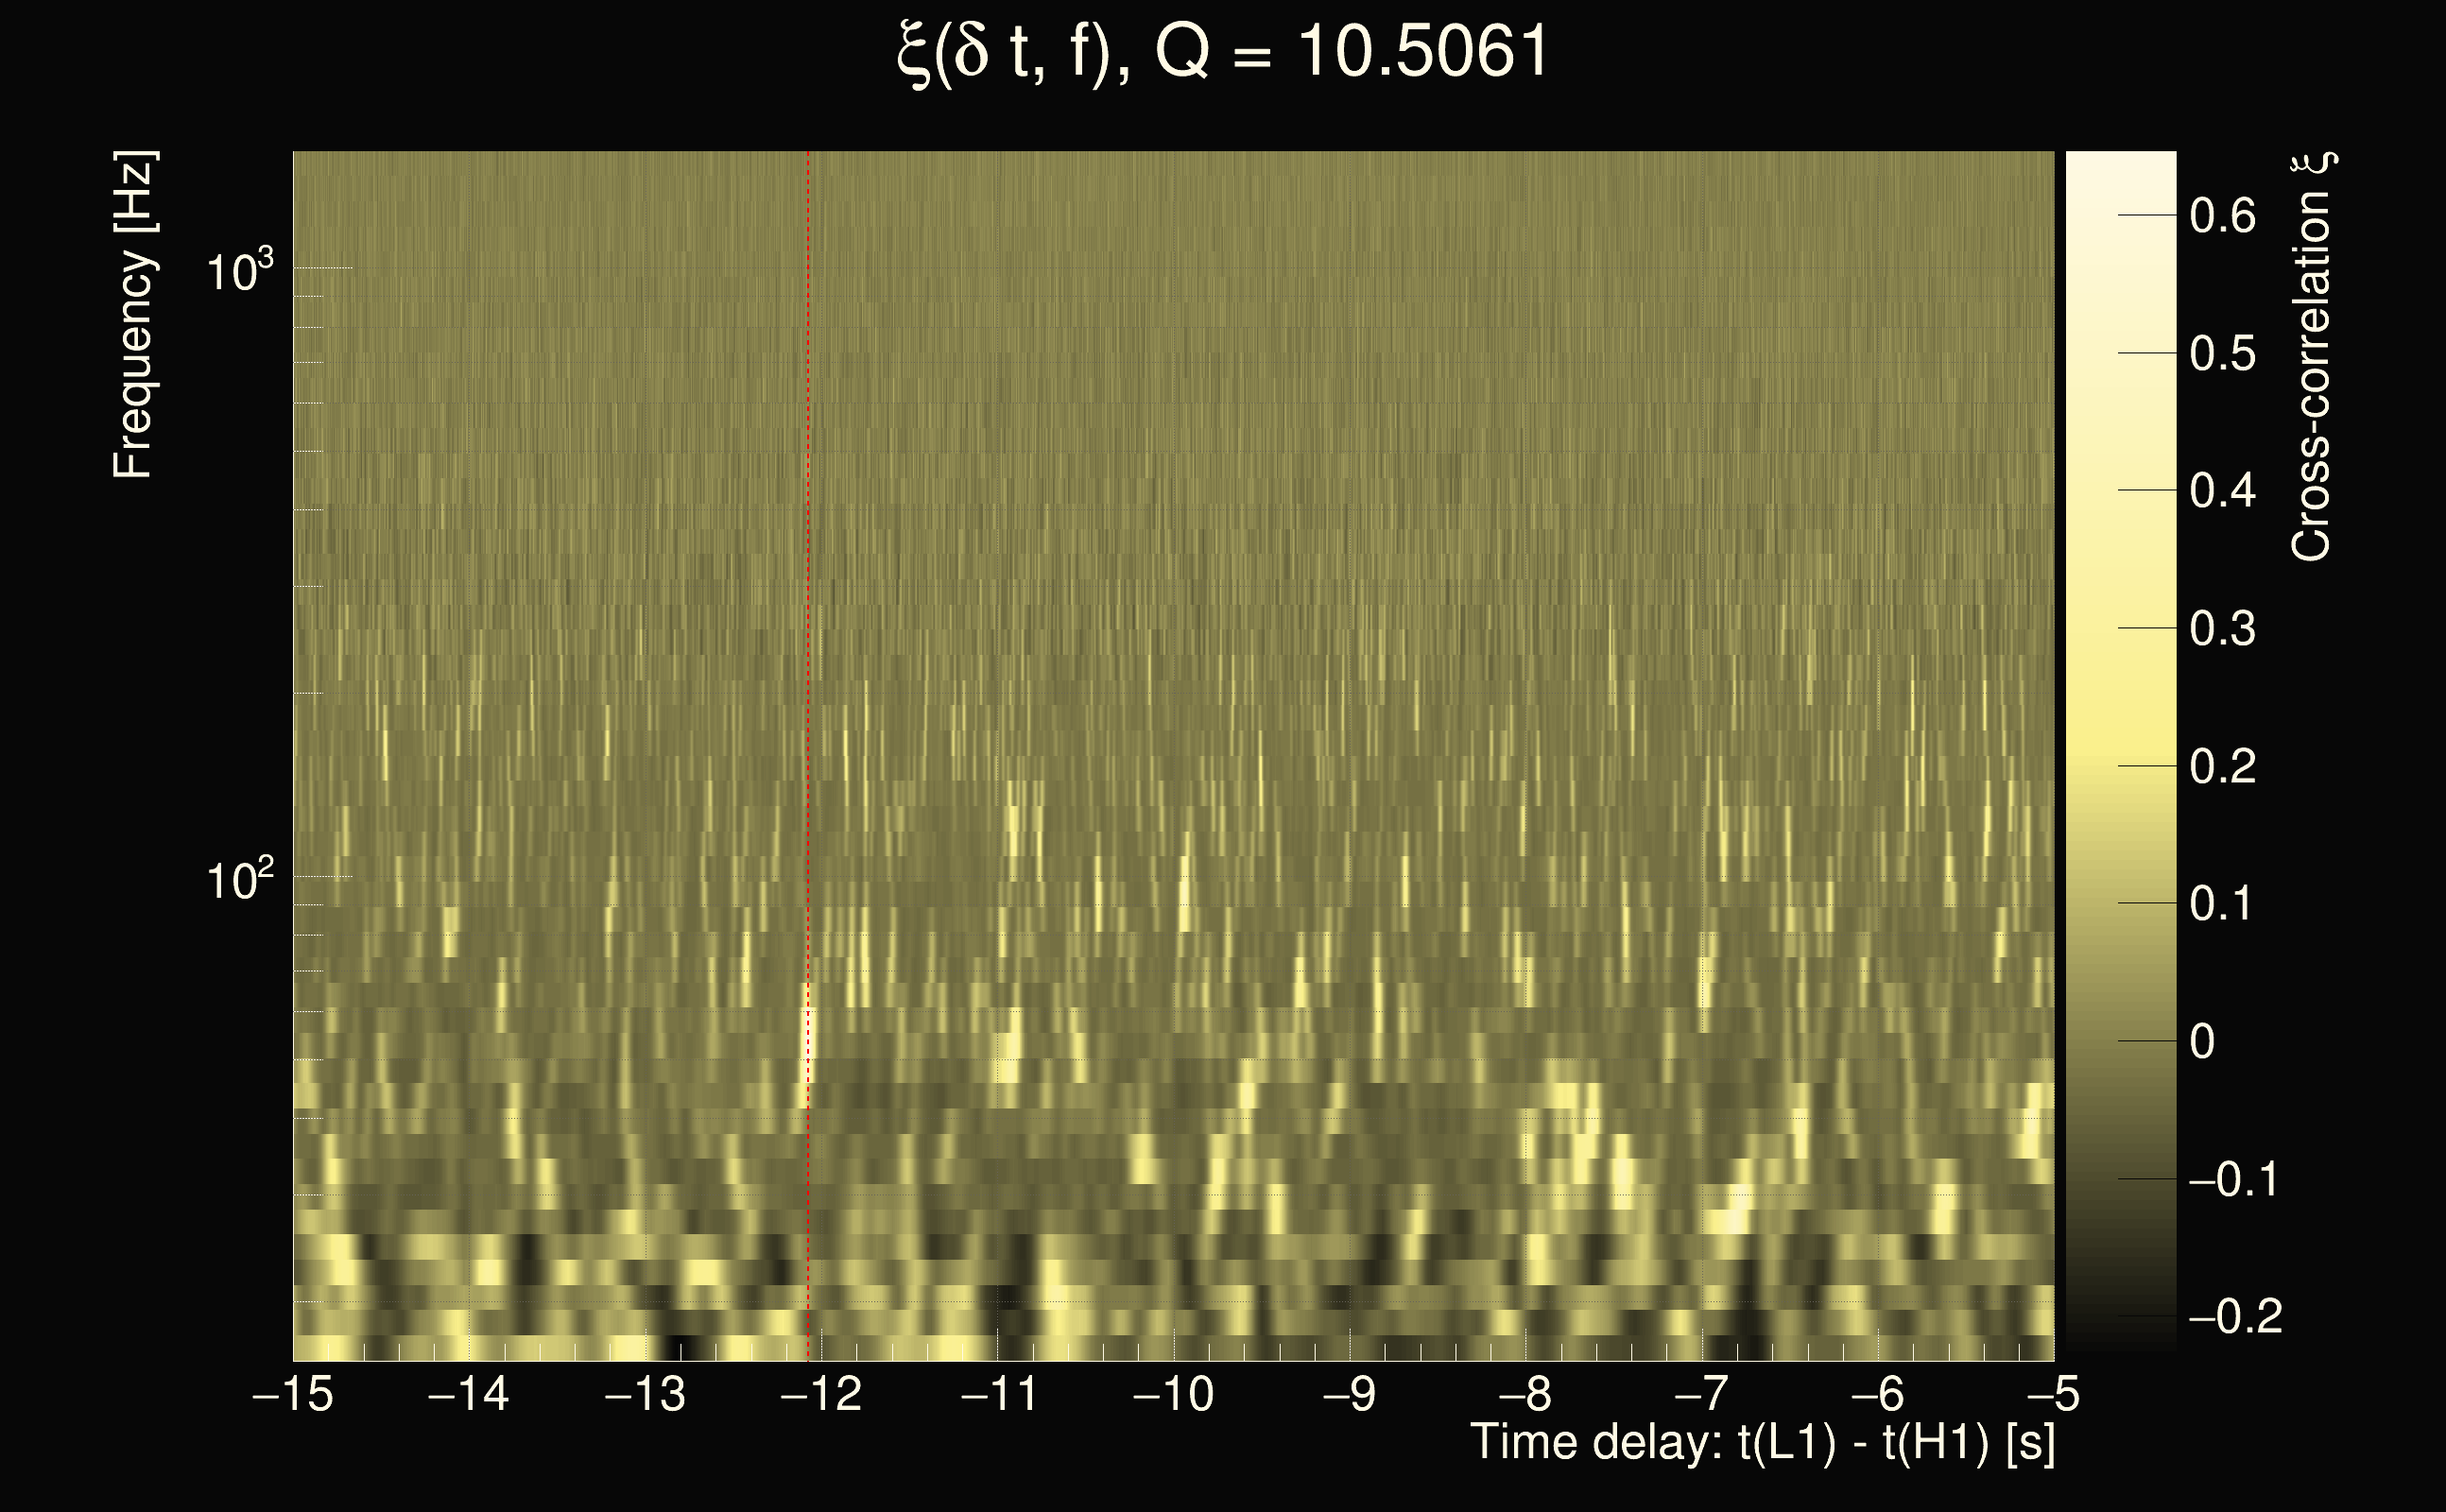Click the 10² frequency tick label
2446x1512 pixels.
pyautogui.click(x=239, y=880)
